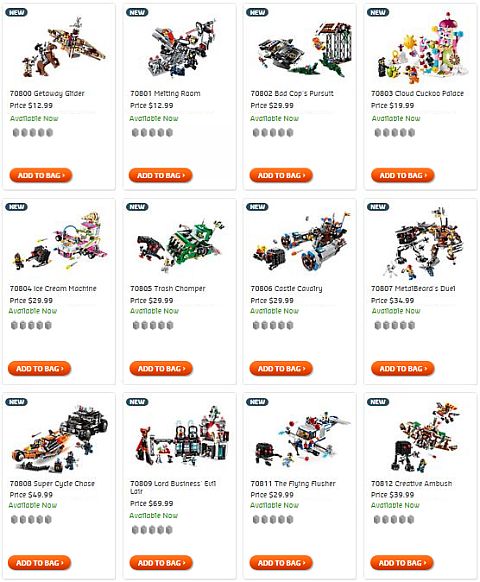
Task: Open the 70803 Cloud Cuckoo Palace title link
Action: click(417, 93)
